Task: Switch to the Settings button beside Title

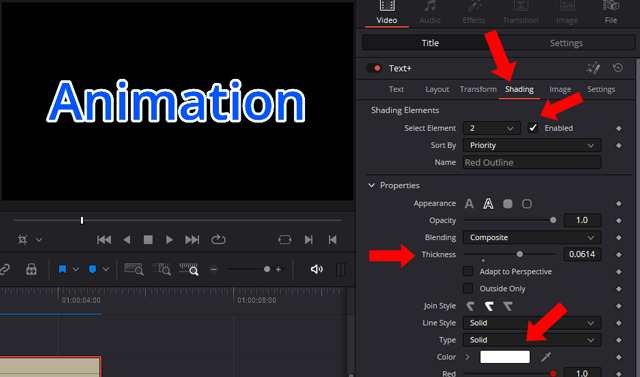Action: point(566,43)
